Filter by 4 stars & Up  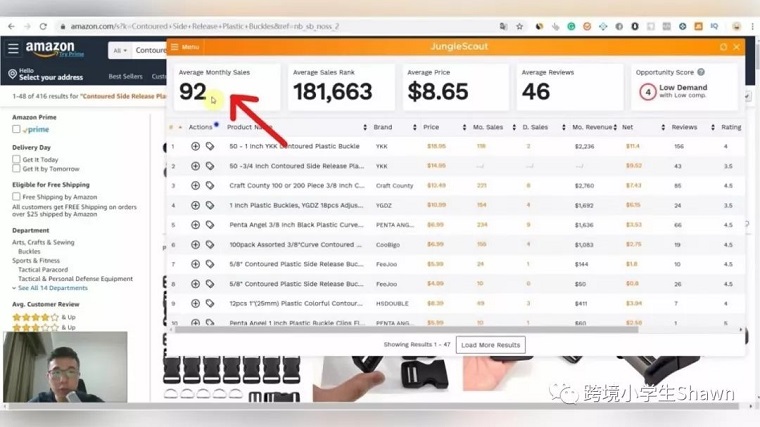pyautogui.click(x=44, y=317)
